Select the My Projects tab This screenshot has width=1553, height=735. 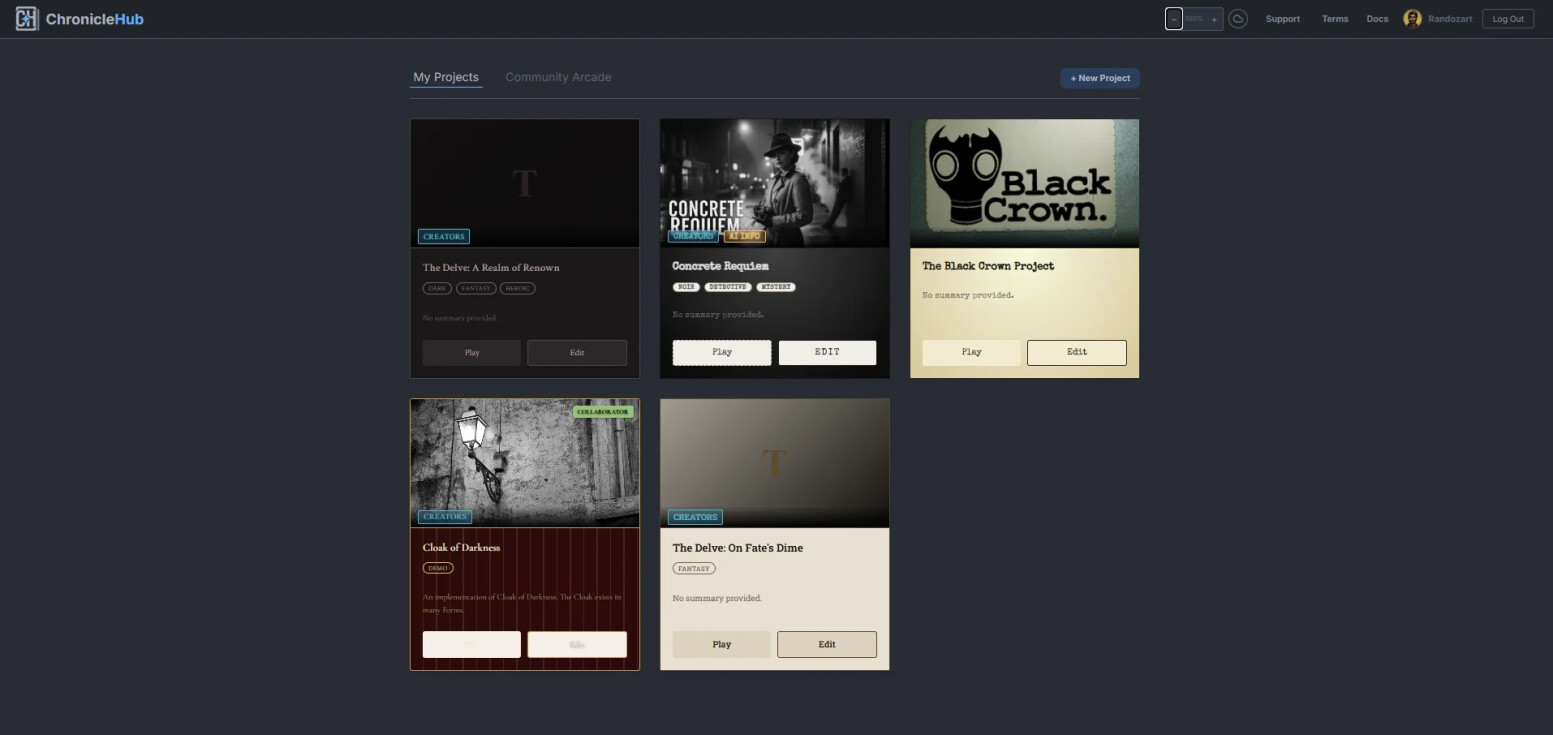click(x=446, y=77)
